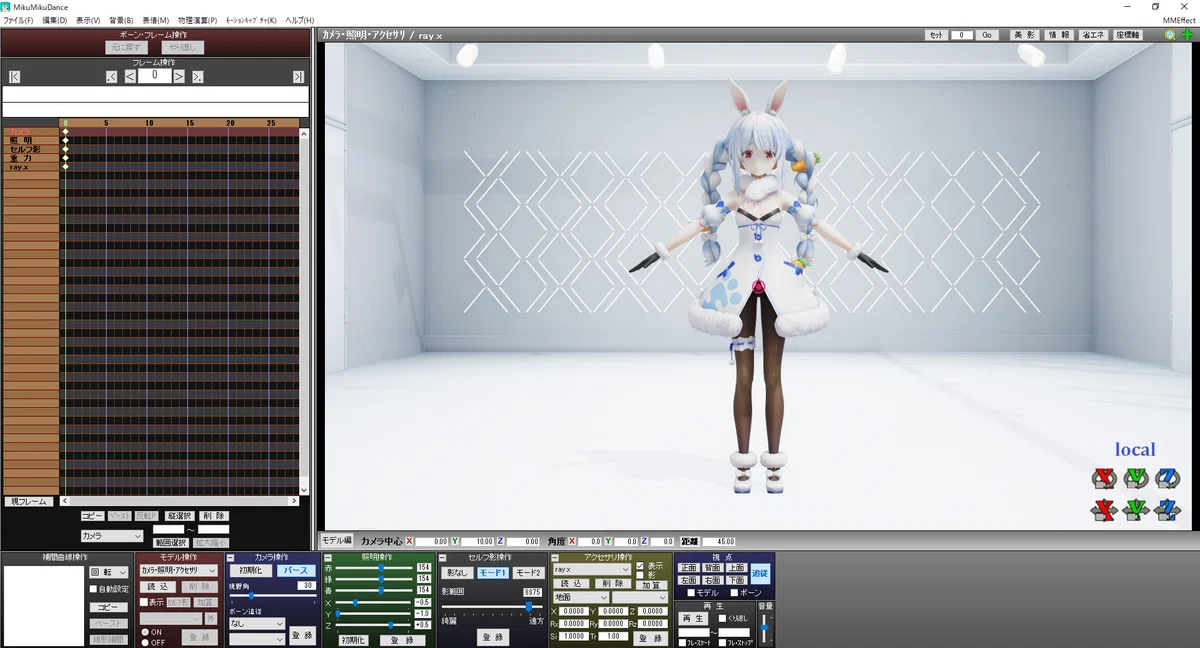Open ボーン追従 なし dropdown
Screen dimensions: 1200x648
point(257,623)
